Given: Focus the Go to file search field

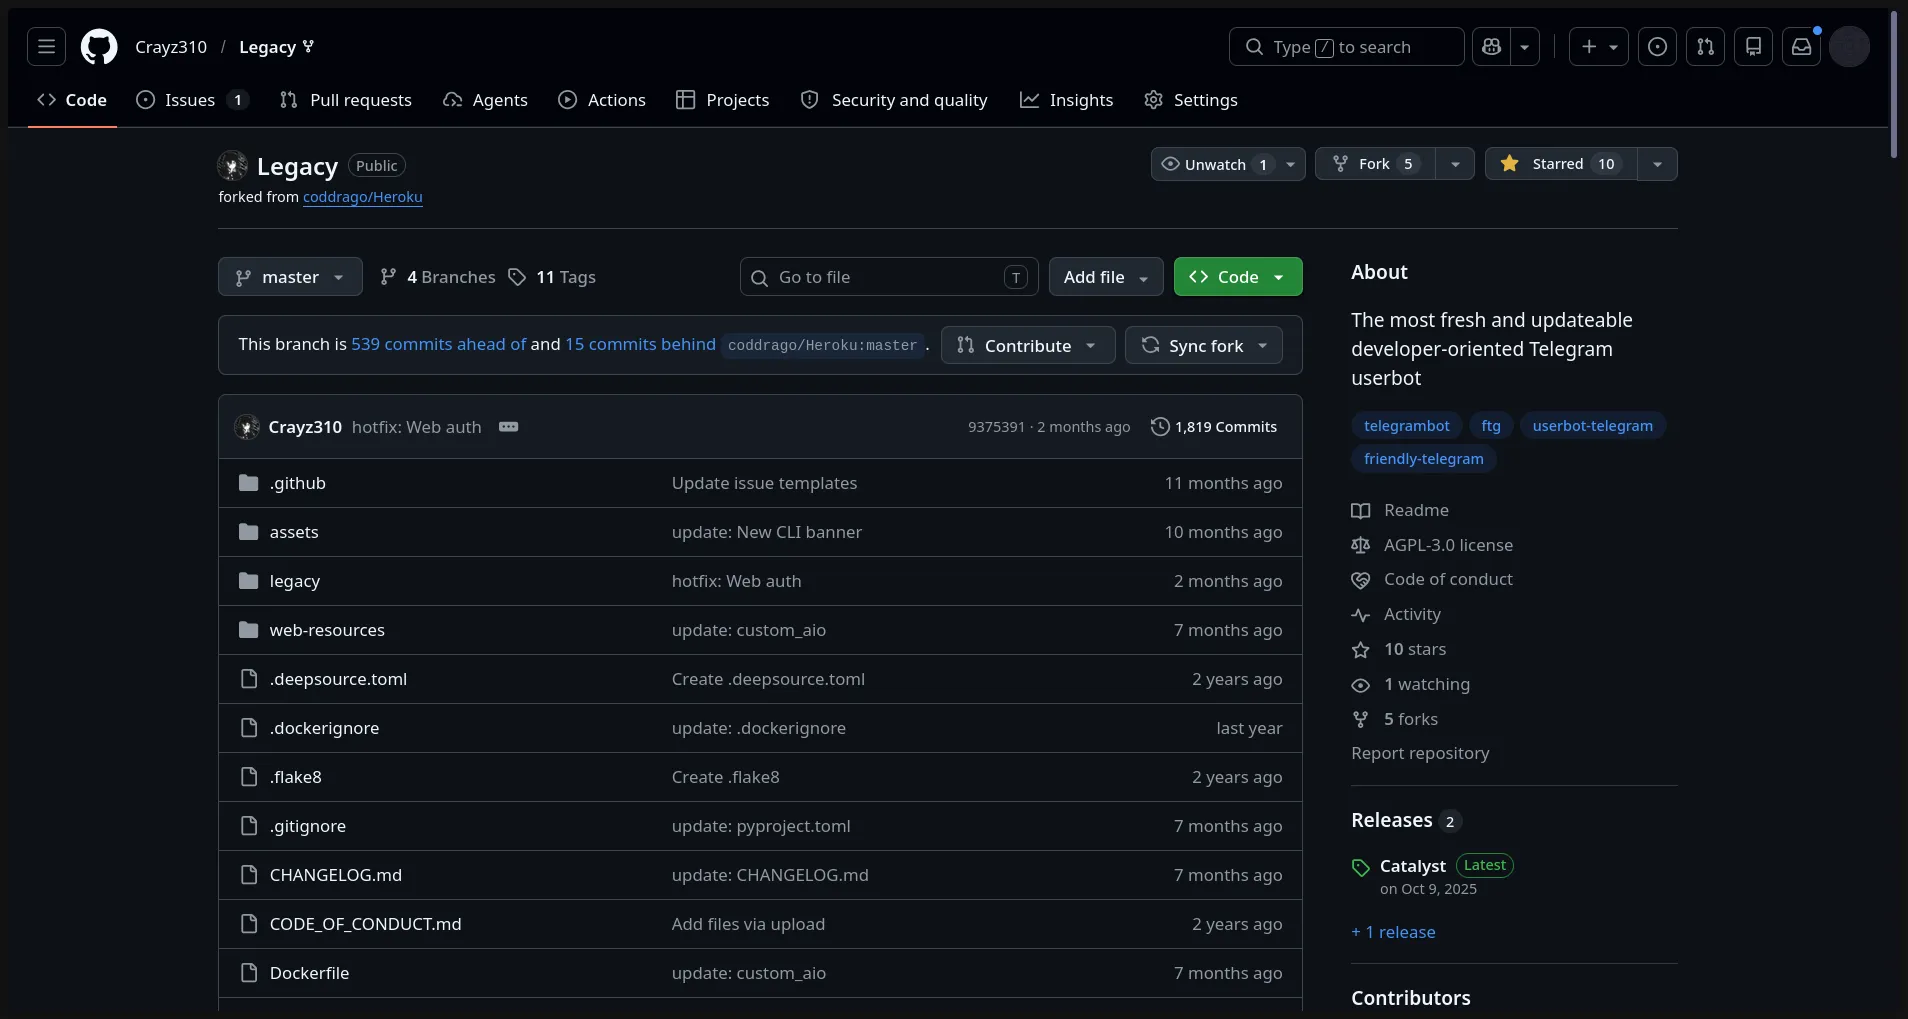Looking at the screenshot, I should (x=889, y=277).
